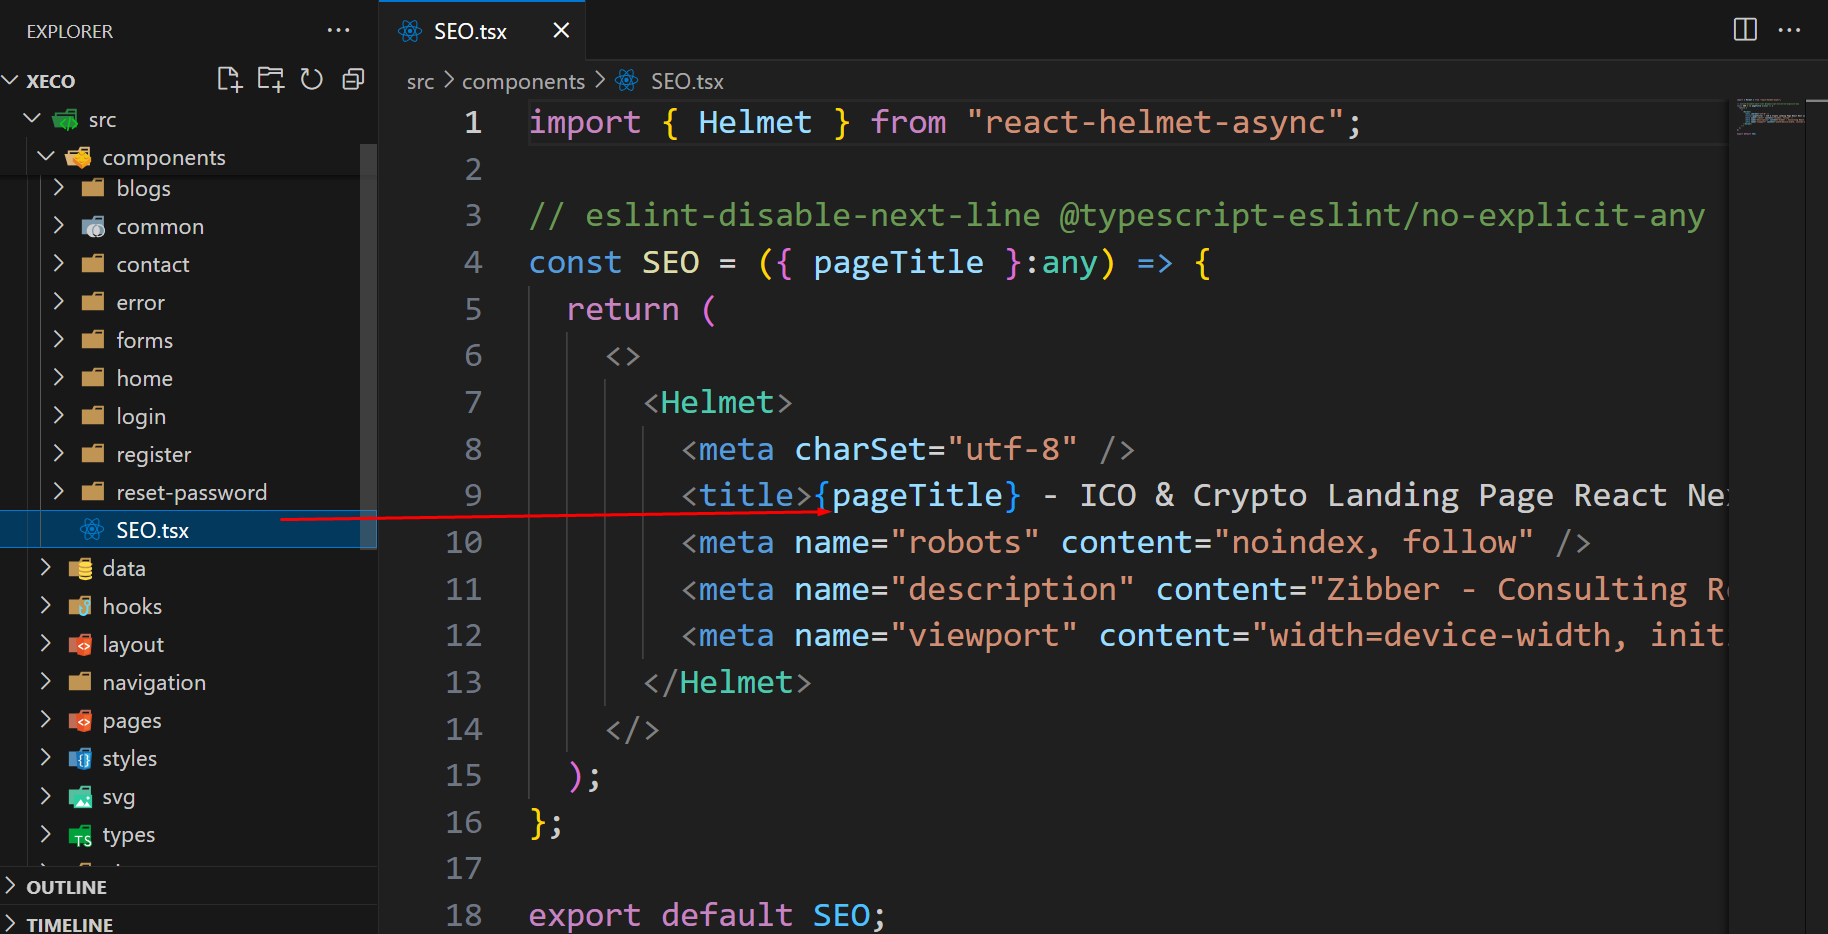
Task: Click the data folder database icon
Action: (80, 568)
